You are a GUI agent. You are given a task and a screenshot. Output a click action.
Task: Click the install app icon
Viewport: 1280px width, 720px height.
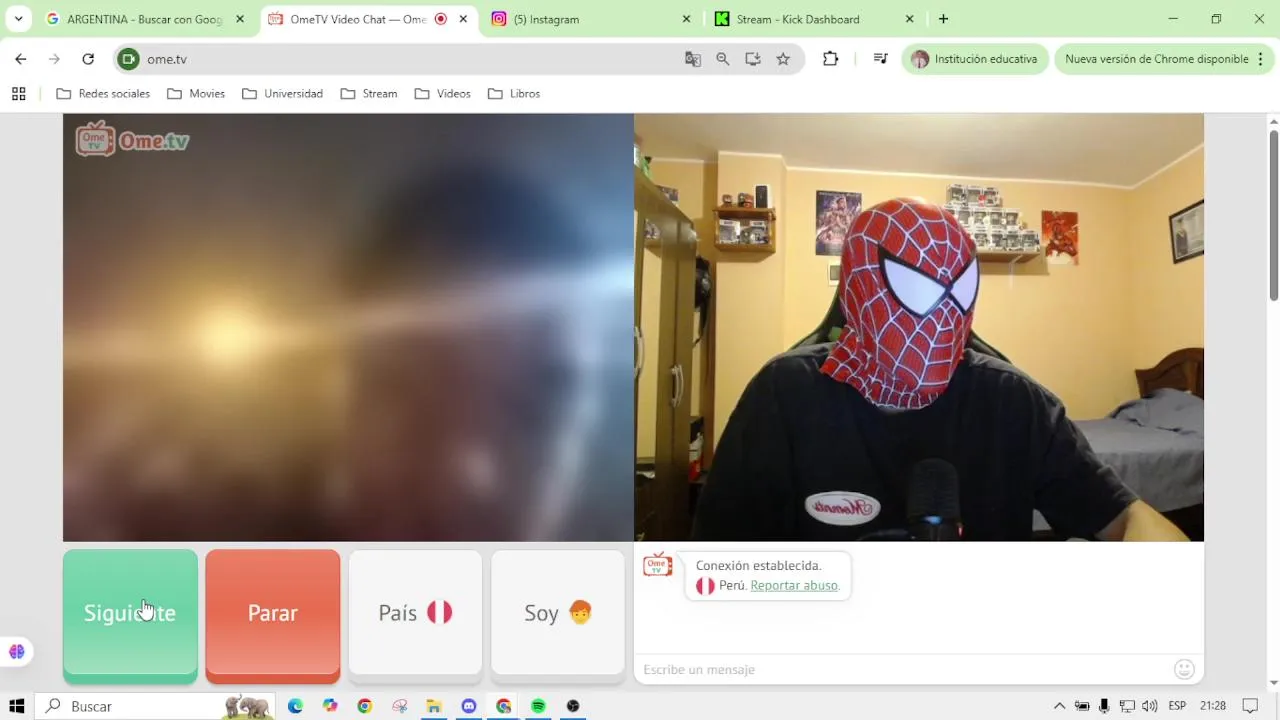tap(753, 59)
